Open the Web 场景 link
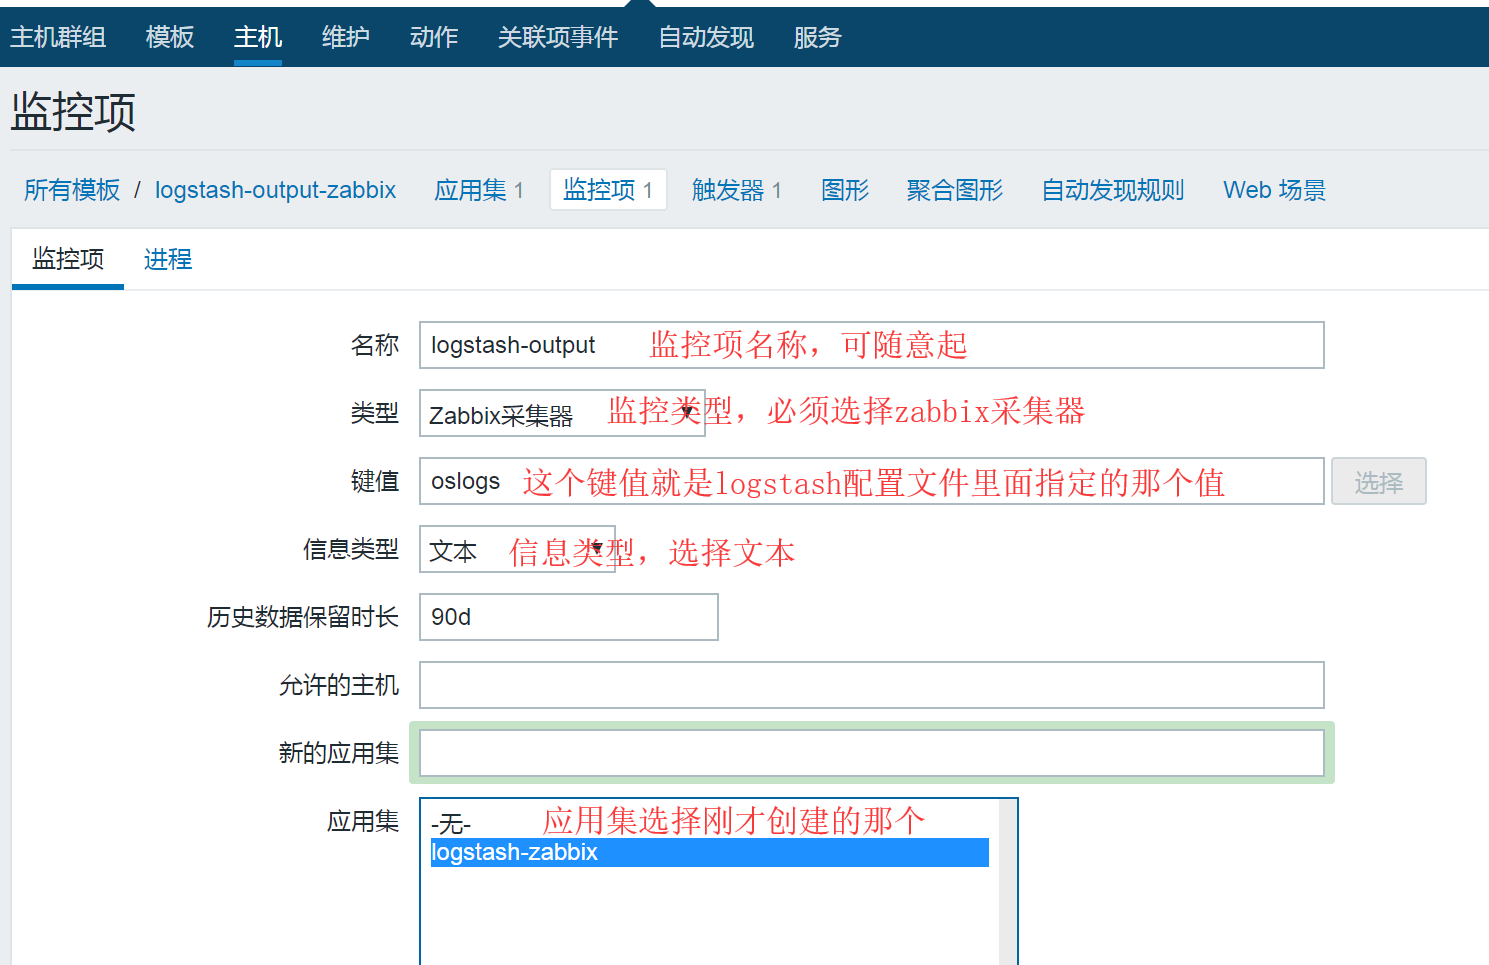This screenshot has height=965, width=1489. (1275, 190)
